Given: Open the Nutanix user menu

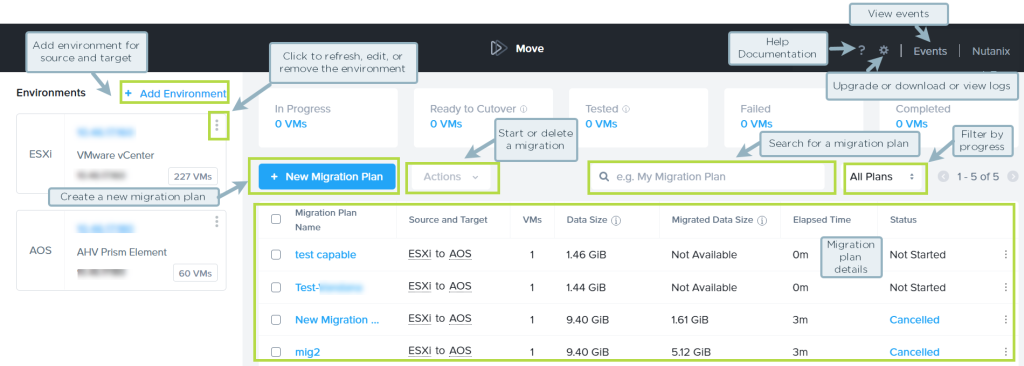Looking at the screenshot, I should click(991, 51).
